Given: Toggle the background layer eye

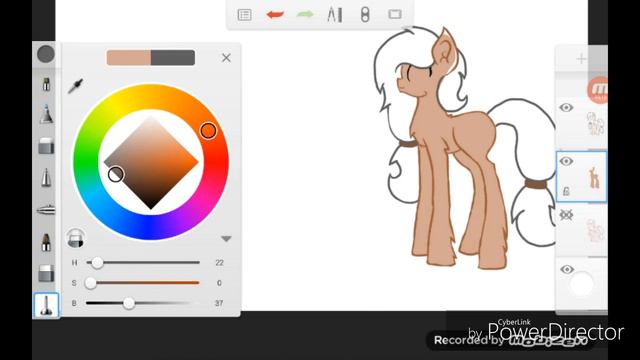Looking at the screenshot, I should click(567, 269).
